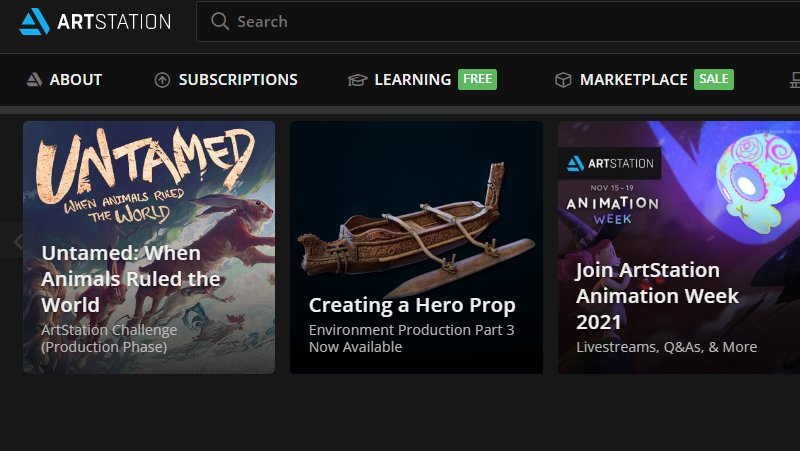This screenshot has height=451, width=800.
Task: Open the MARKETPLACE menu item
Action: click(634, 80)
